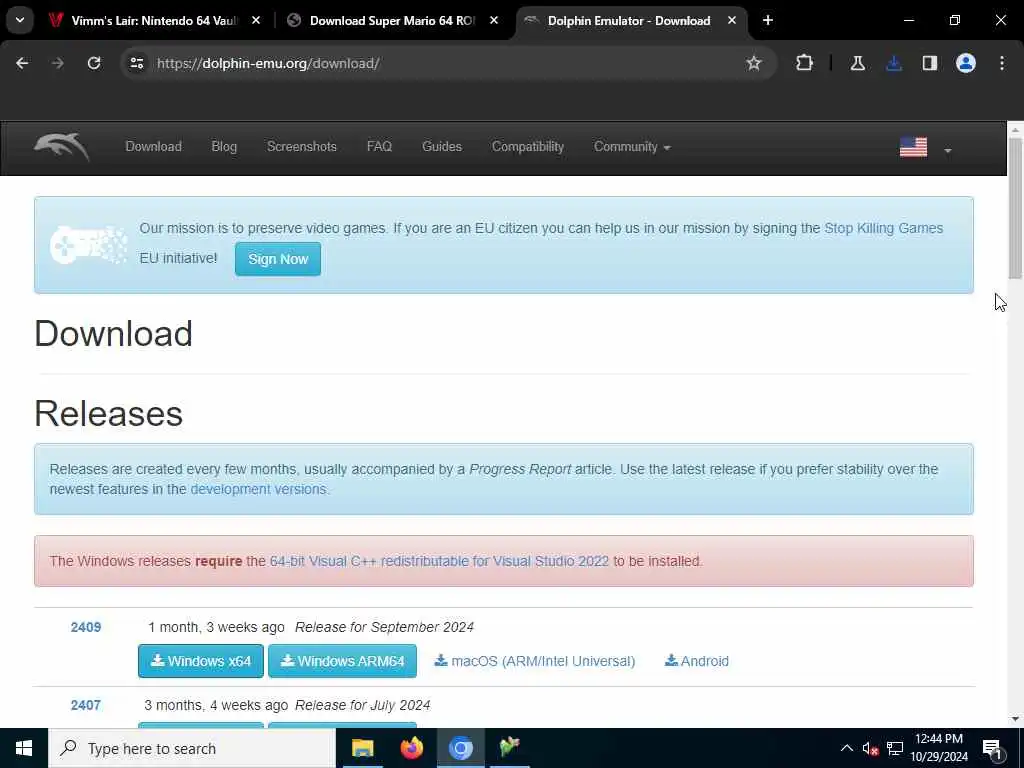Click the Sign Now button
1024x768 pixels.
pos(278,259)
